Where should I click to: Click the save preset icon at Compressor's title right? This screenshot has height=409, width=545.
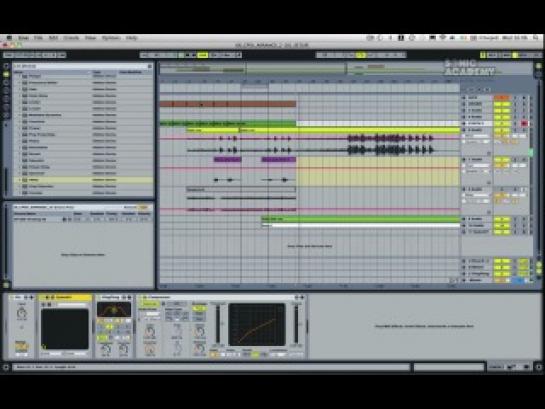[x=302, y=297]
